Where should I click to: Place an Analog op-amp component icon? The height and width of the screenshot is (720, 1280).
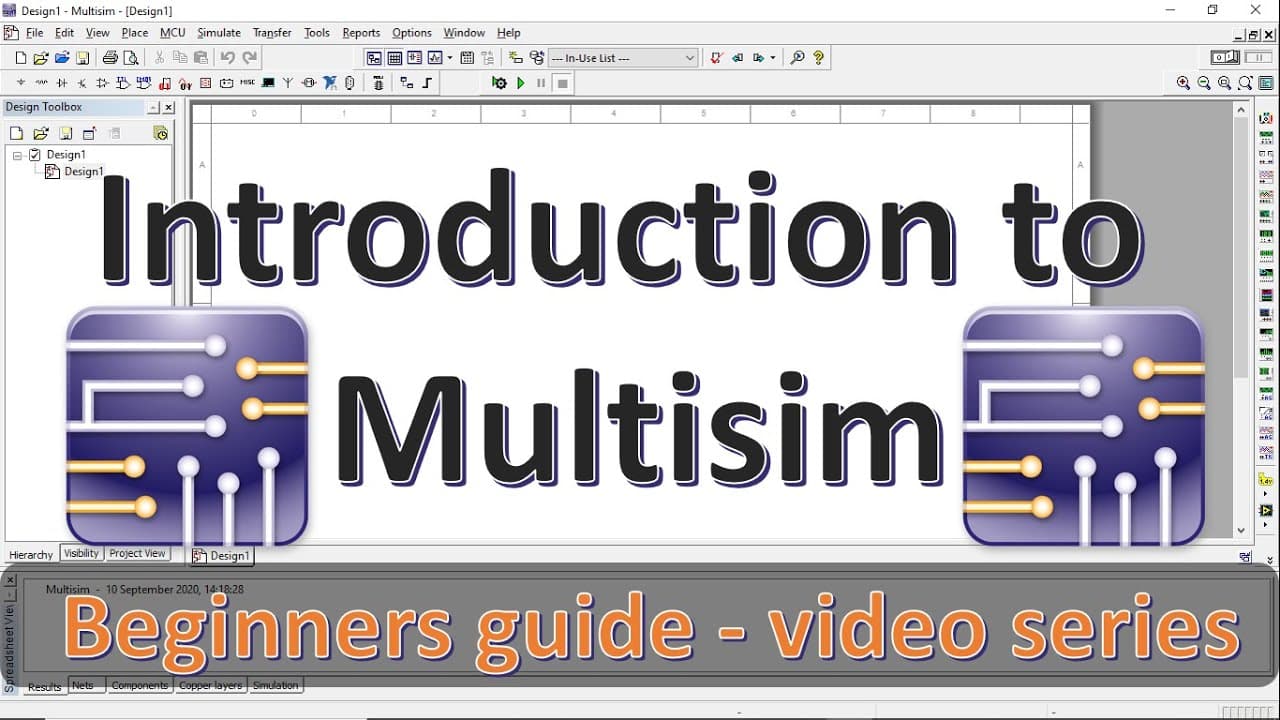(103, 83)
